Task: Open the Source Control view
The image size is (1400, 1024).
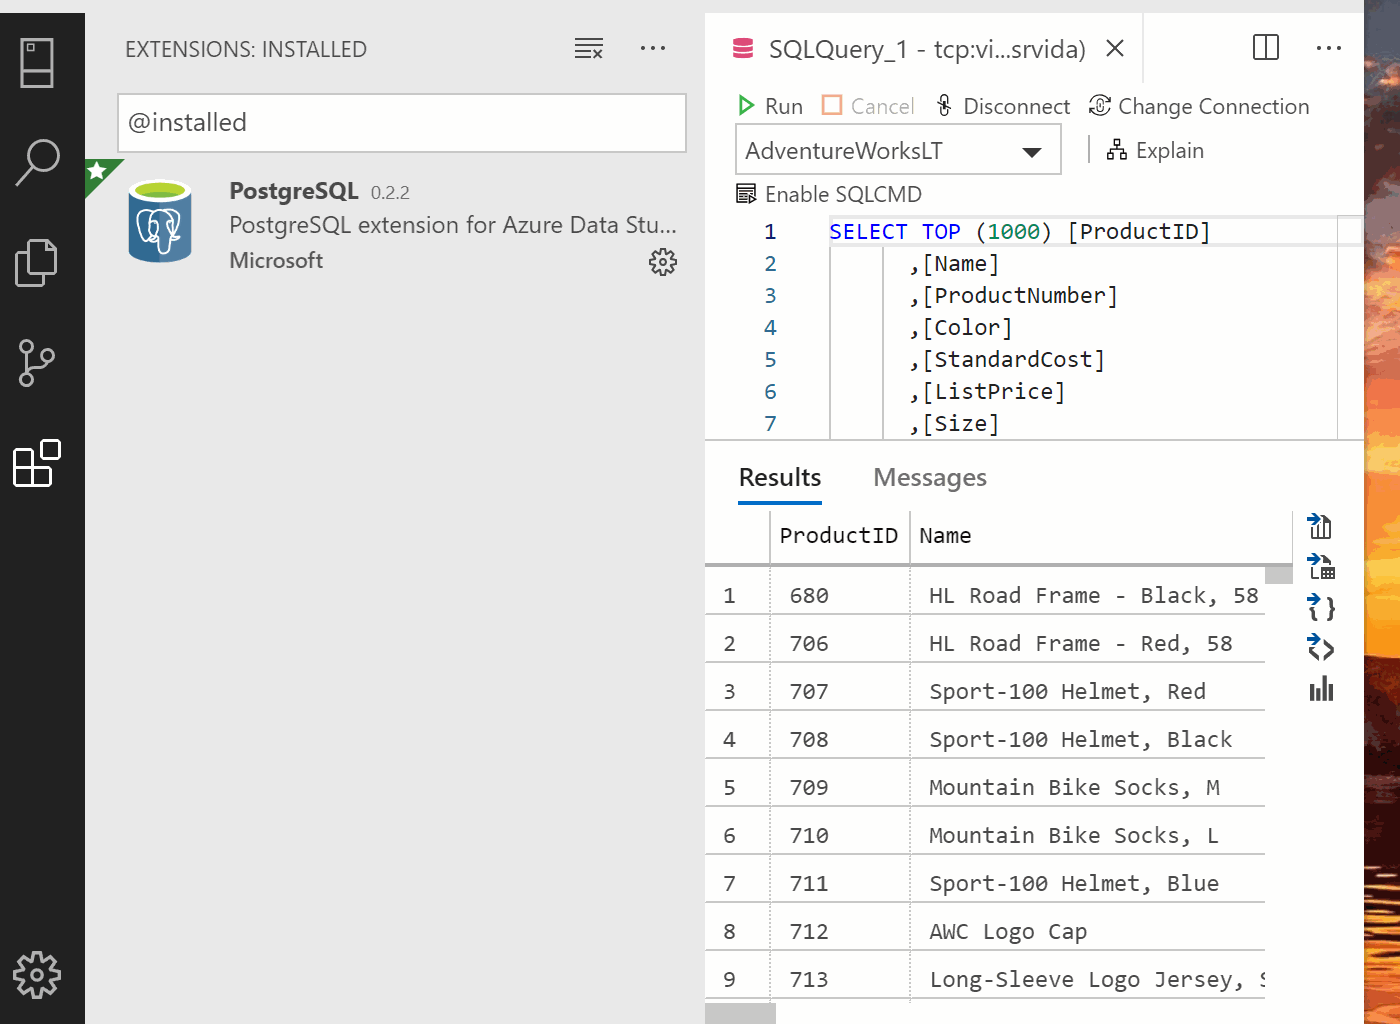Action: (x=37, y=363)
